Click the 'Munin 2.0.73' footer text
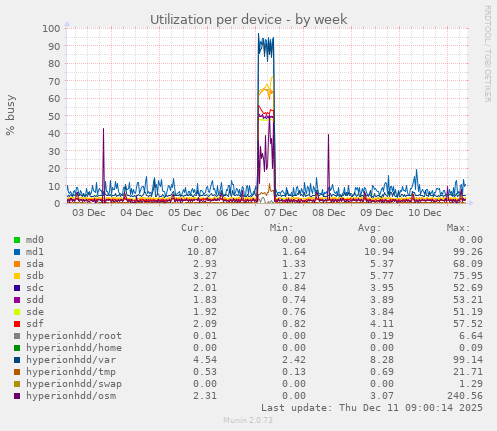 (x=248, y=420)
